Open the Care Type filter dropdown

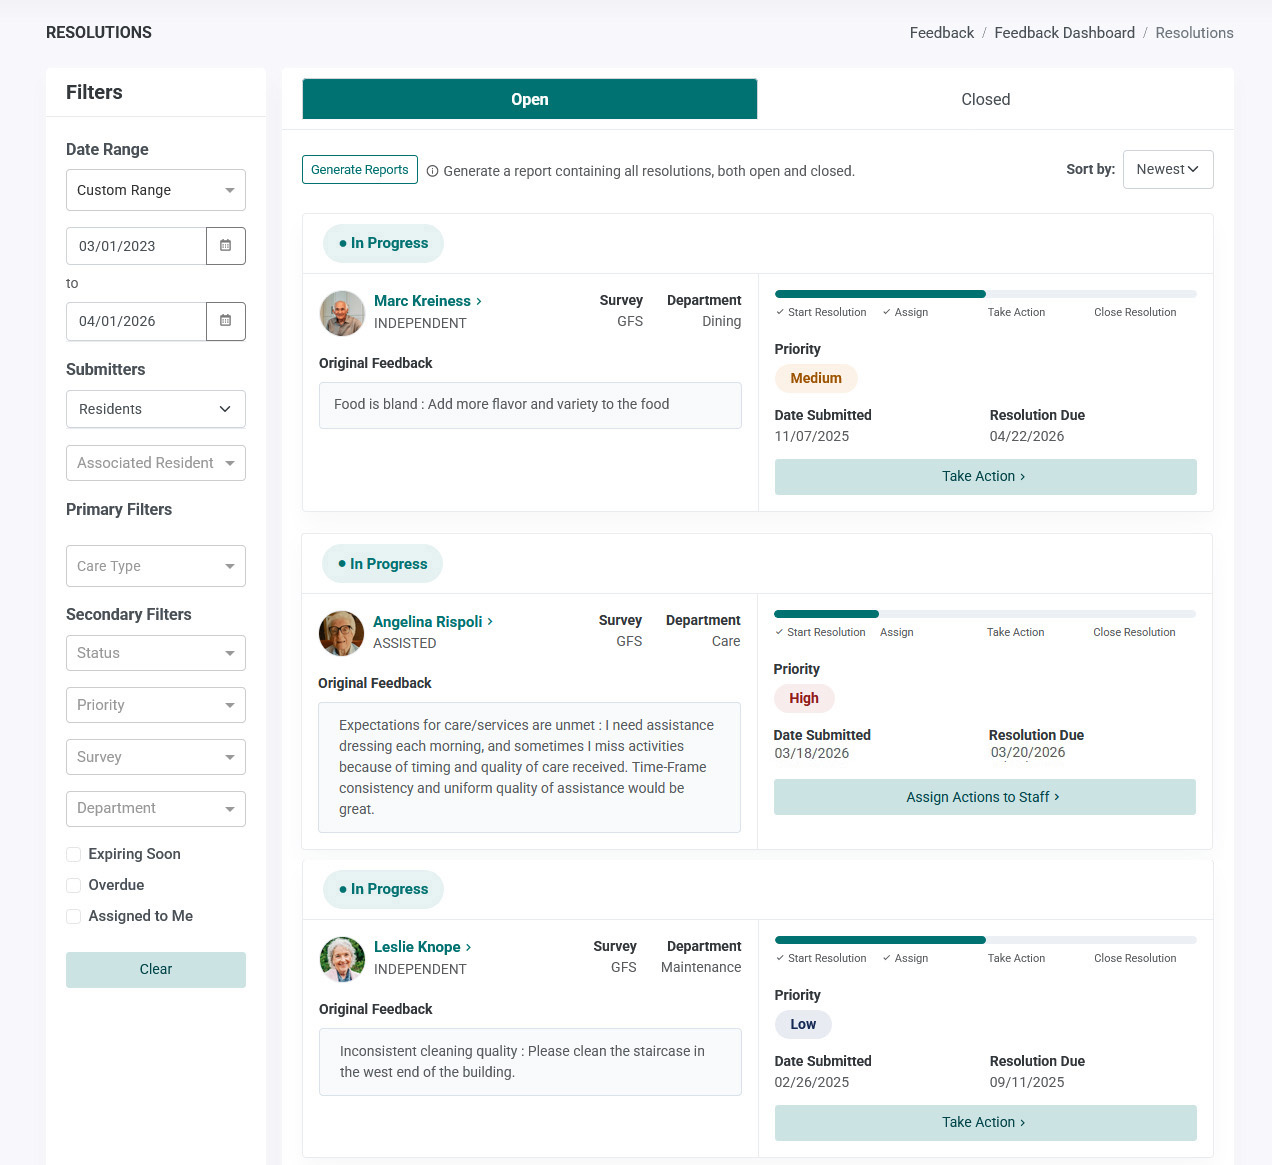156,566
